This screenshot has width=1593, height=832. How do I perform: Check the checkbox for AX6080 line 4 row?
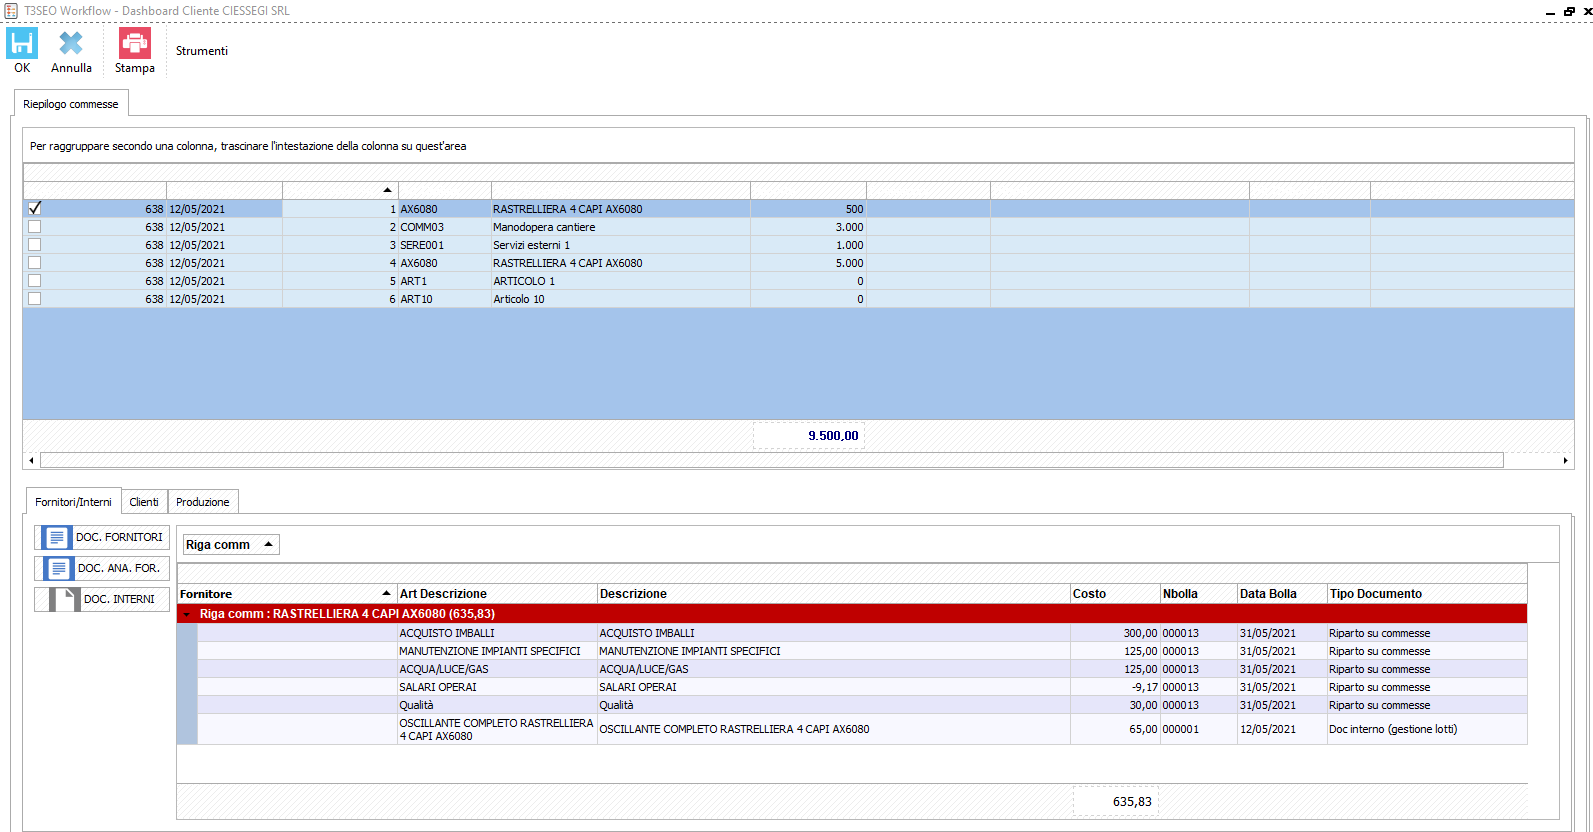35,263
